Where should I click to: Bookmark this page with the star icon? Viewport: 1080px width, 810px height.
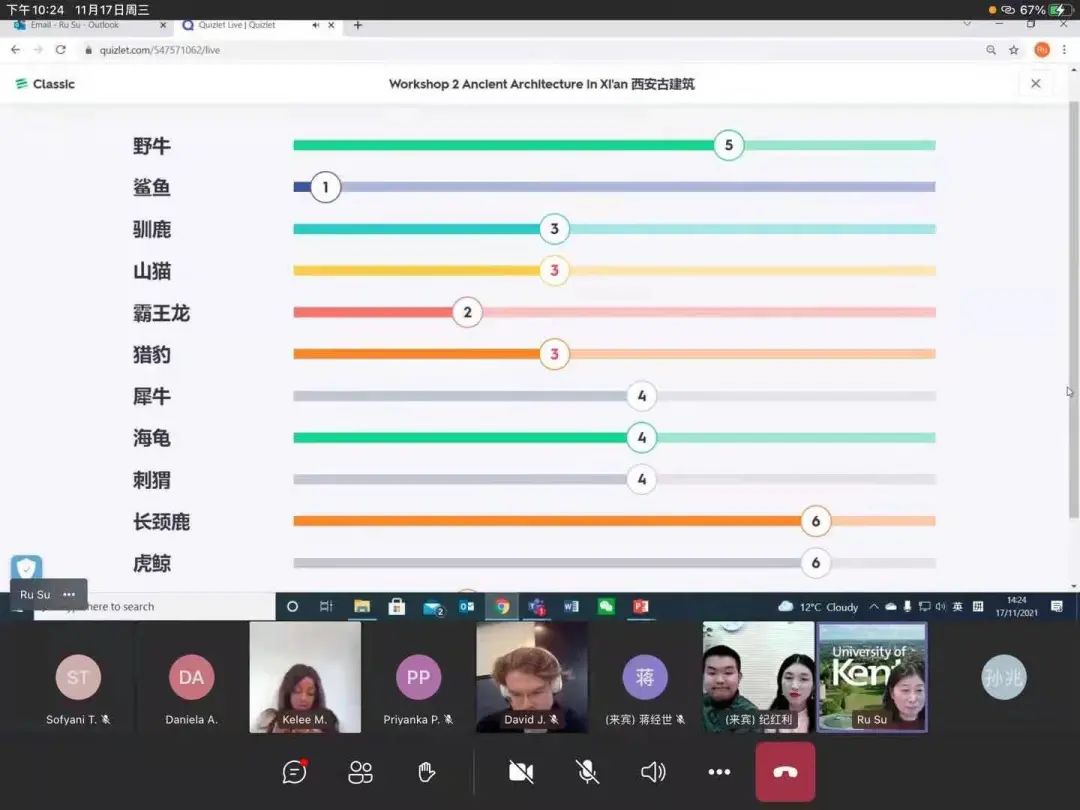click(1014, 50)
